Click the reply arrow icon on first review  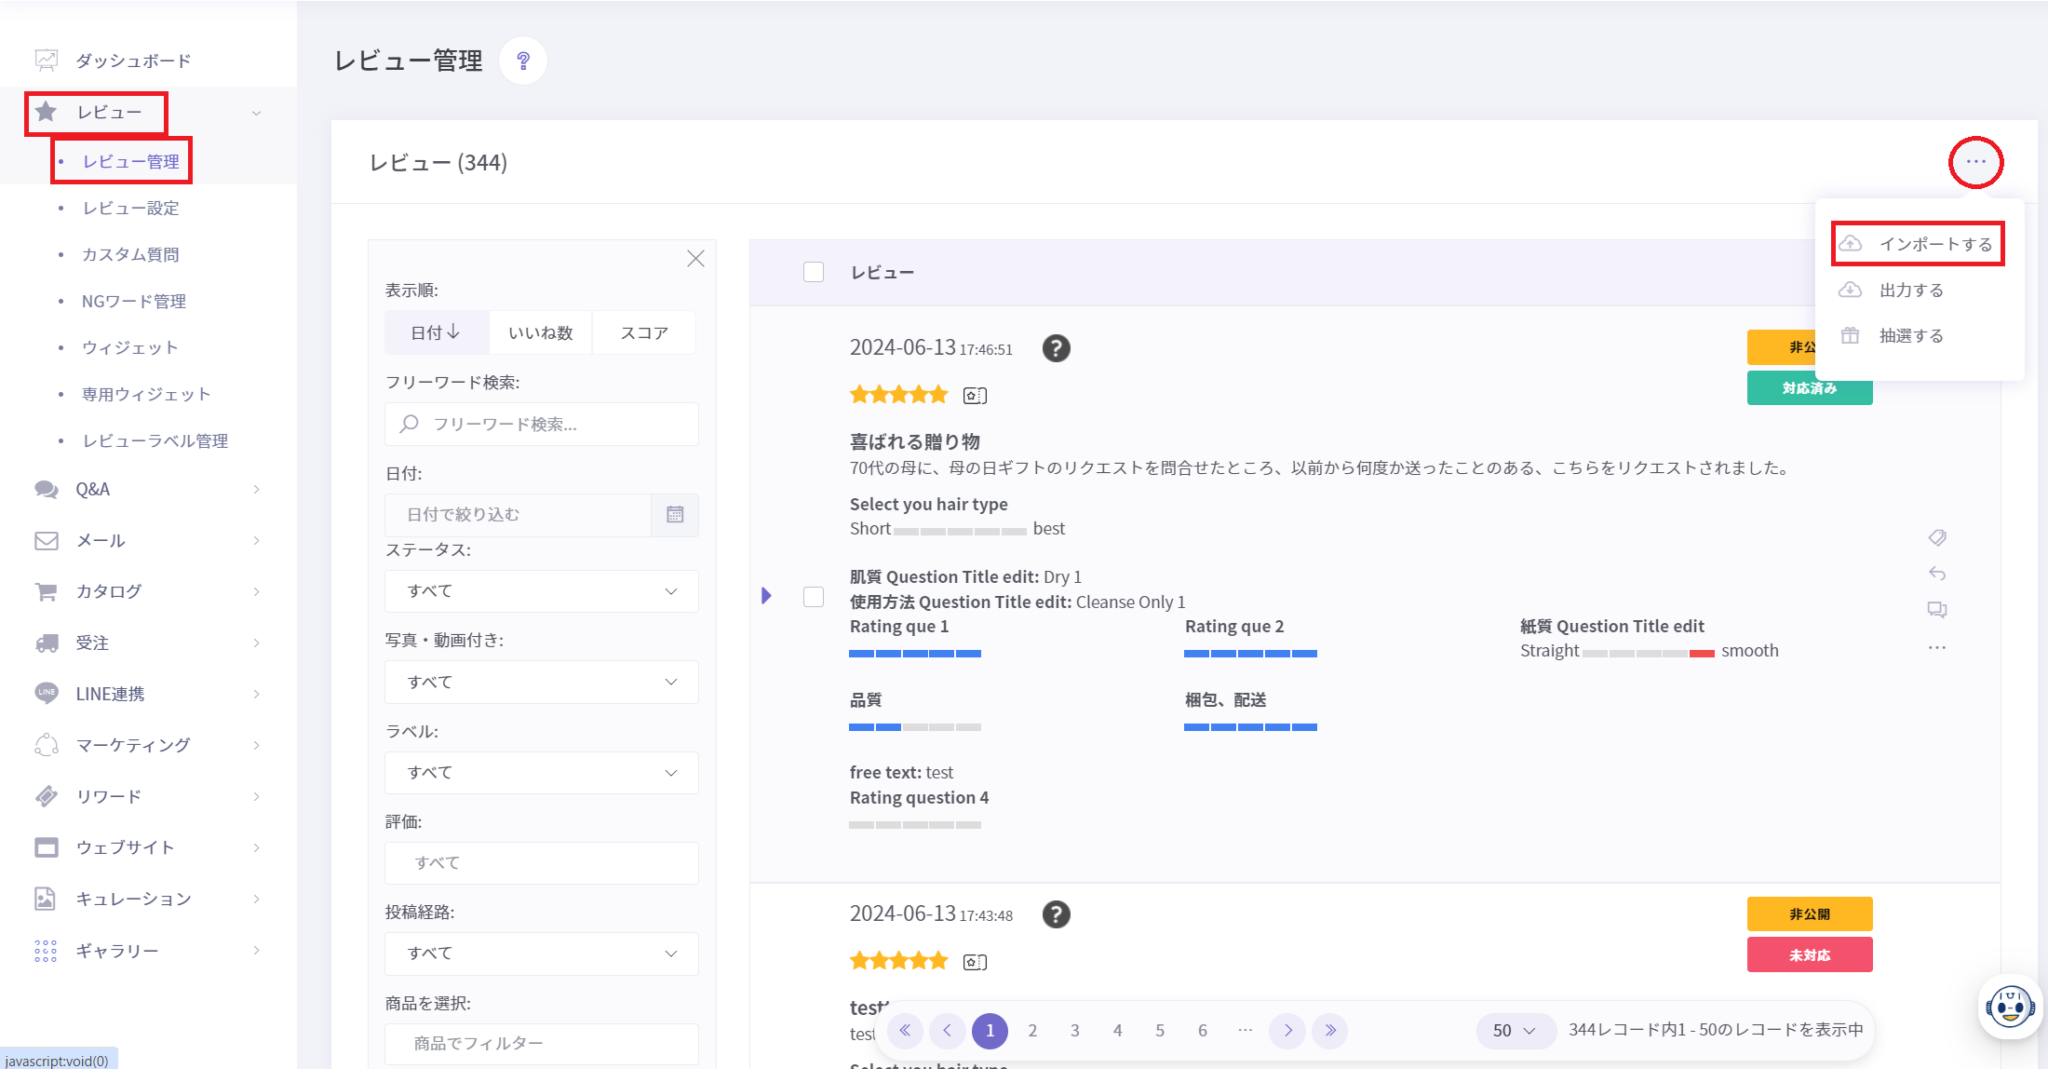tap(1937, 574)
